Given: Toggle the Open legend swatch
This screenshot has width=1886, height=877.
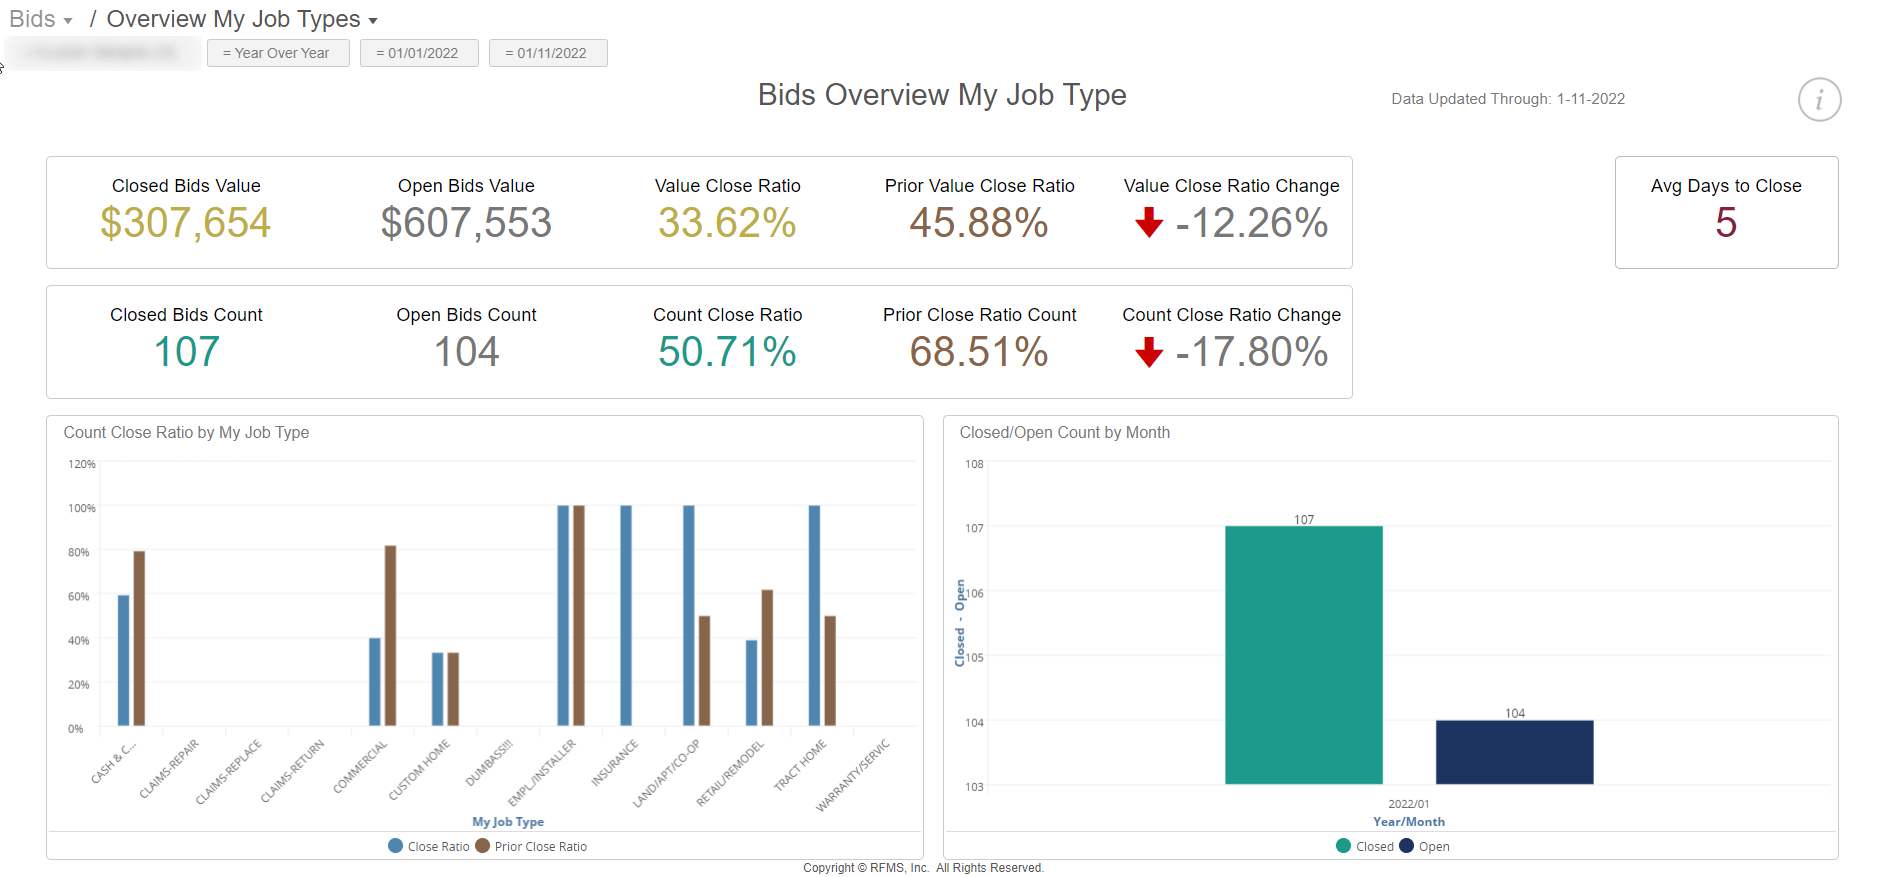Looking at the screenshot, I should click(1407, 846).
